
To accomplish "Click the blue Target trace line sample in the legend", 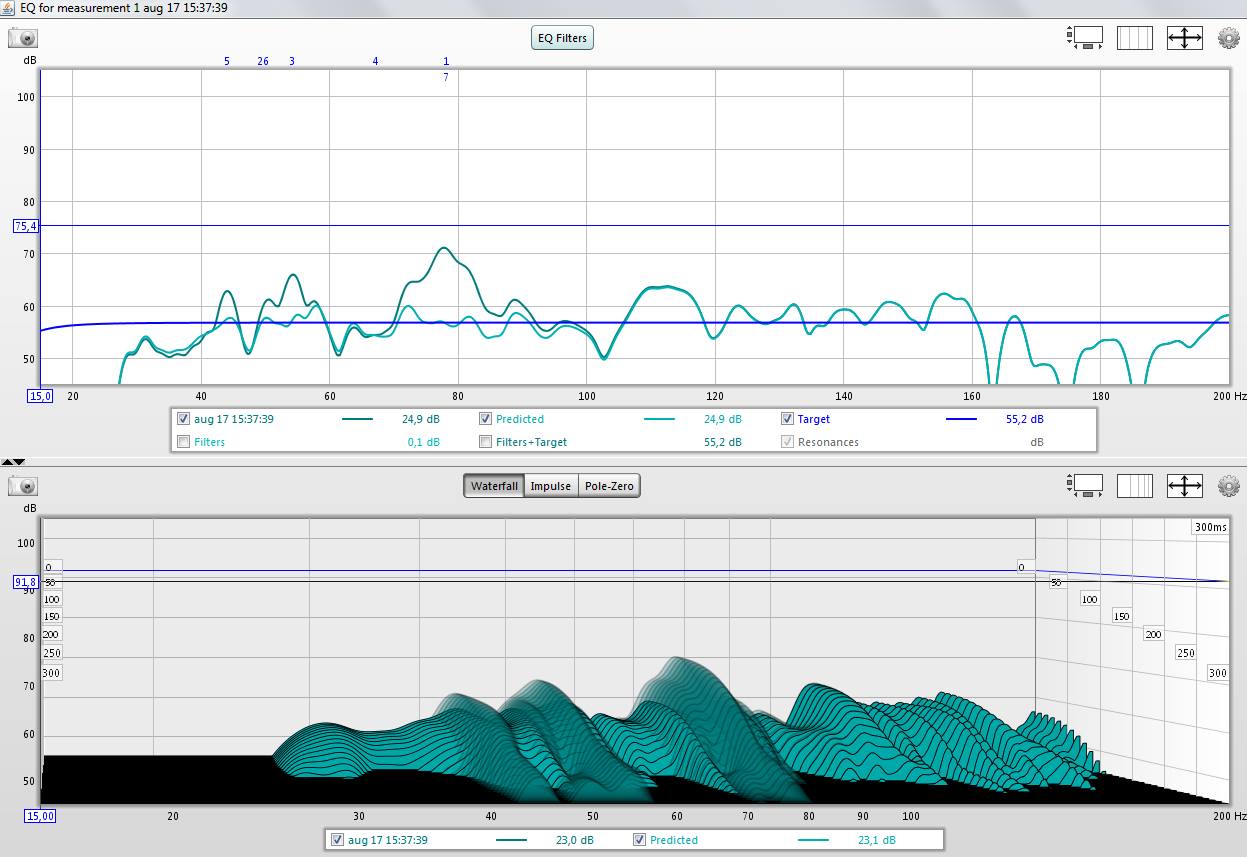I will (x=961, y=420).
